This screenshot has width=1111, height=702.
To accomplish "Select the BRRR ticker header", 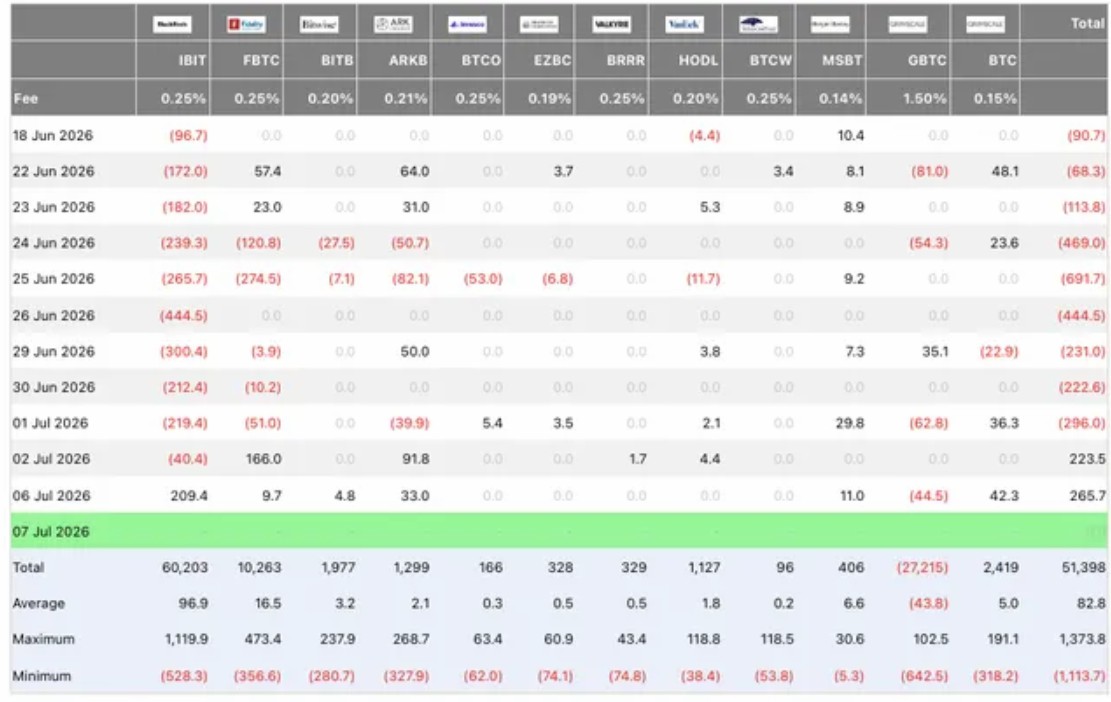I will [x=626, y=61].
